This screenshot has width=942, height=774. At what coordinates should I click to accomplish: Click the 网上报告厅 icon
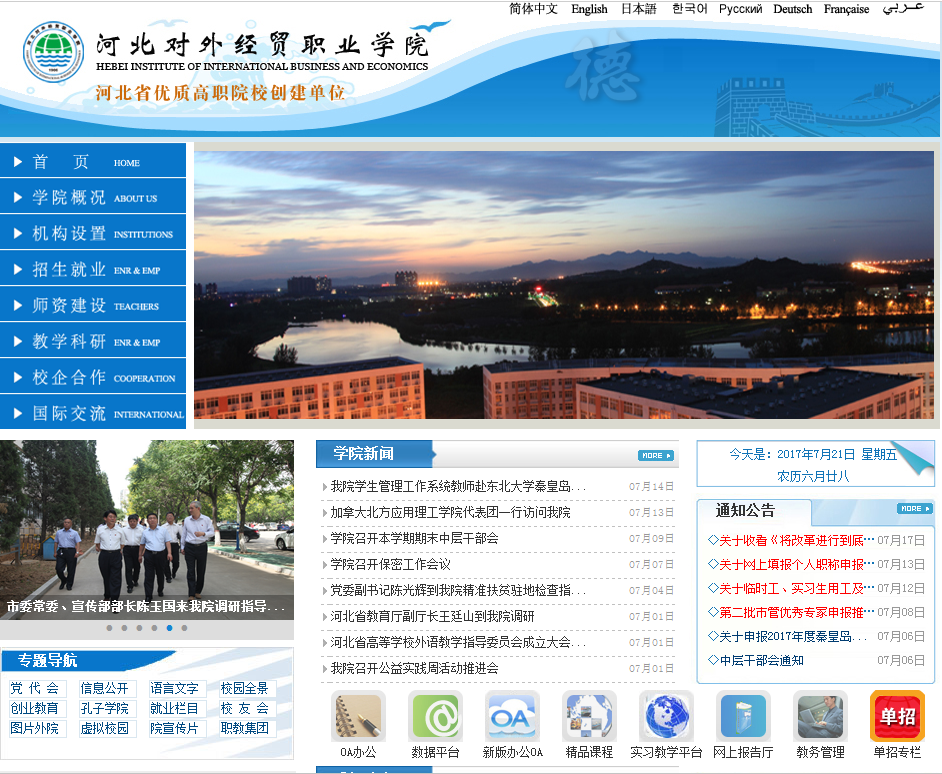tap(743, 717)
